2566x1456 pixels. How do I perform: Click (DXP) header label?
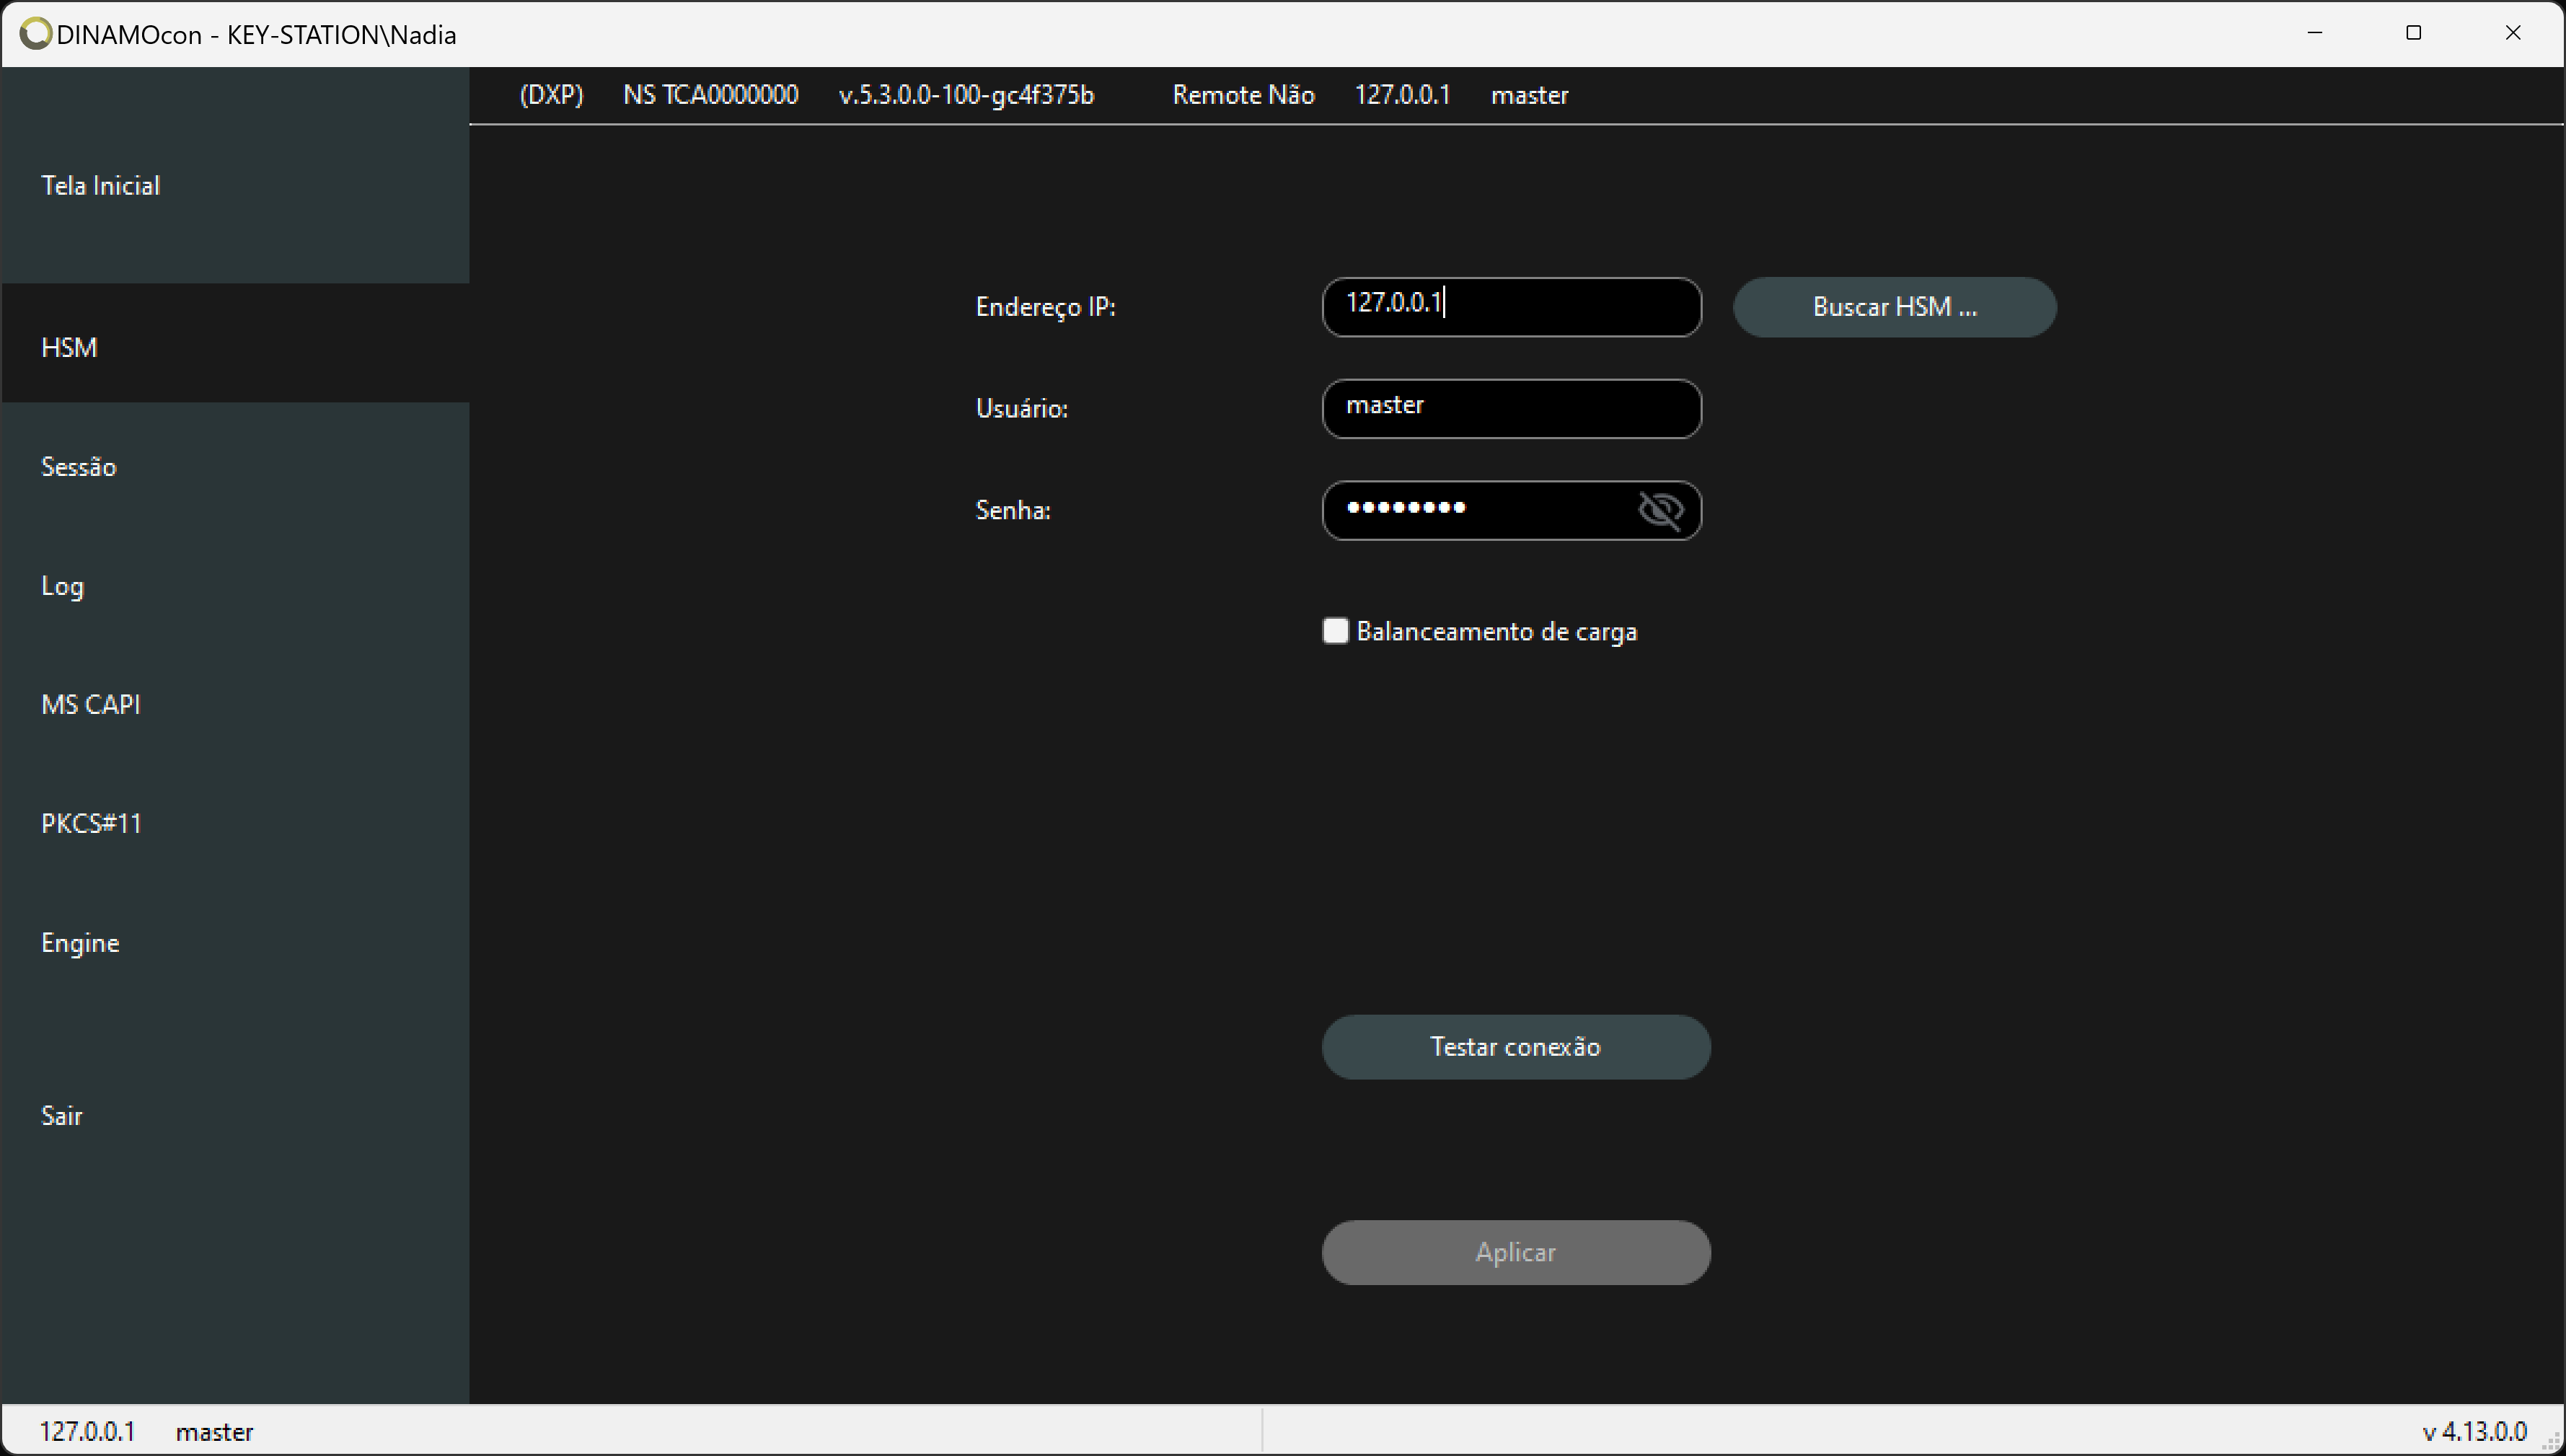click(x=551, y=95)
